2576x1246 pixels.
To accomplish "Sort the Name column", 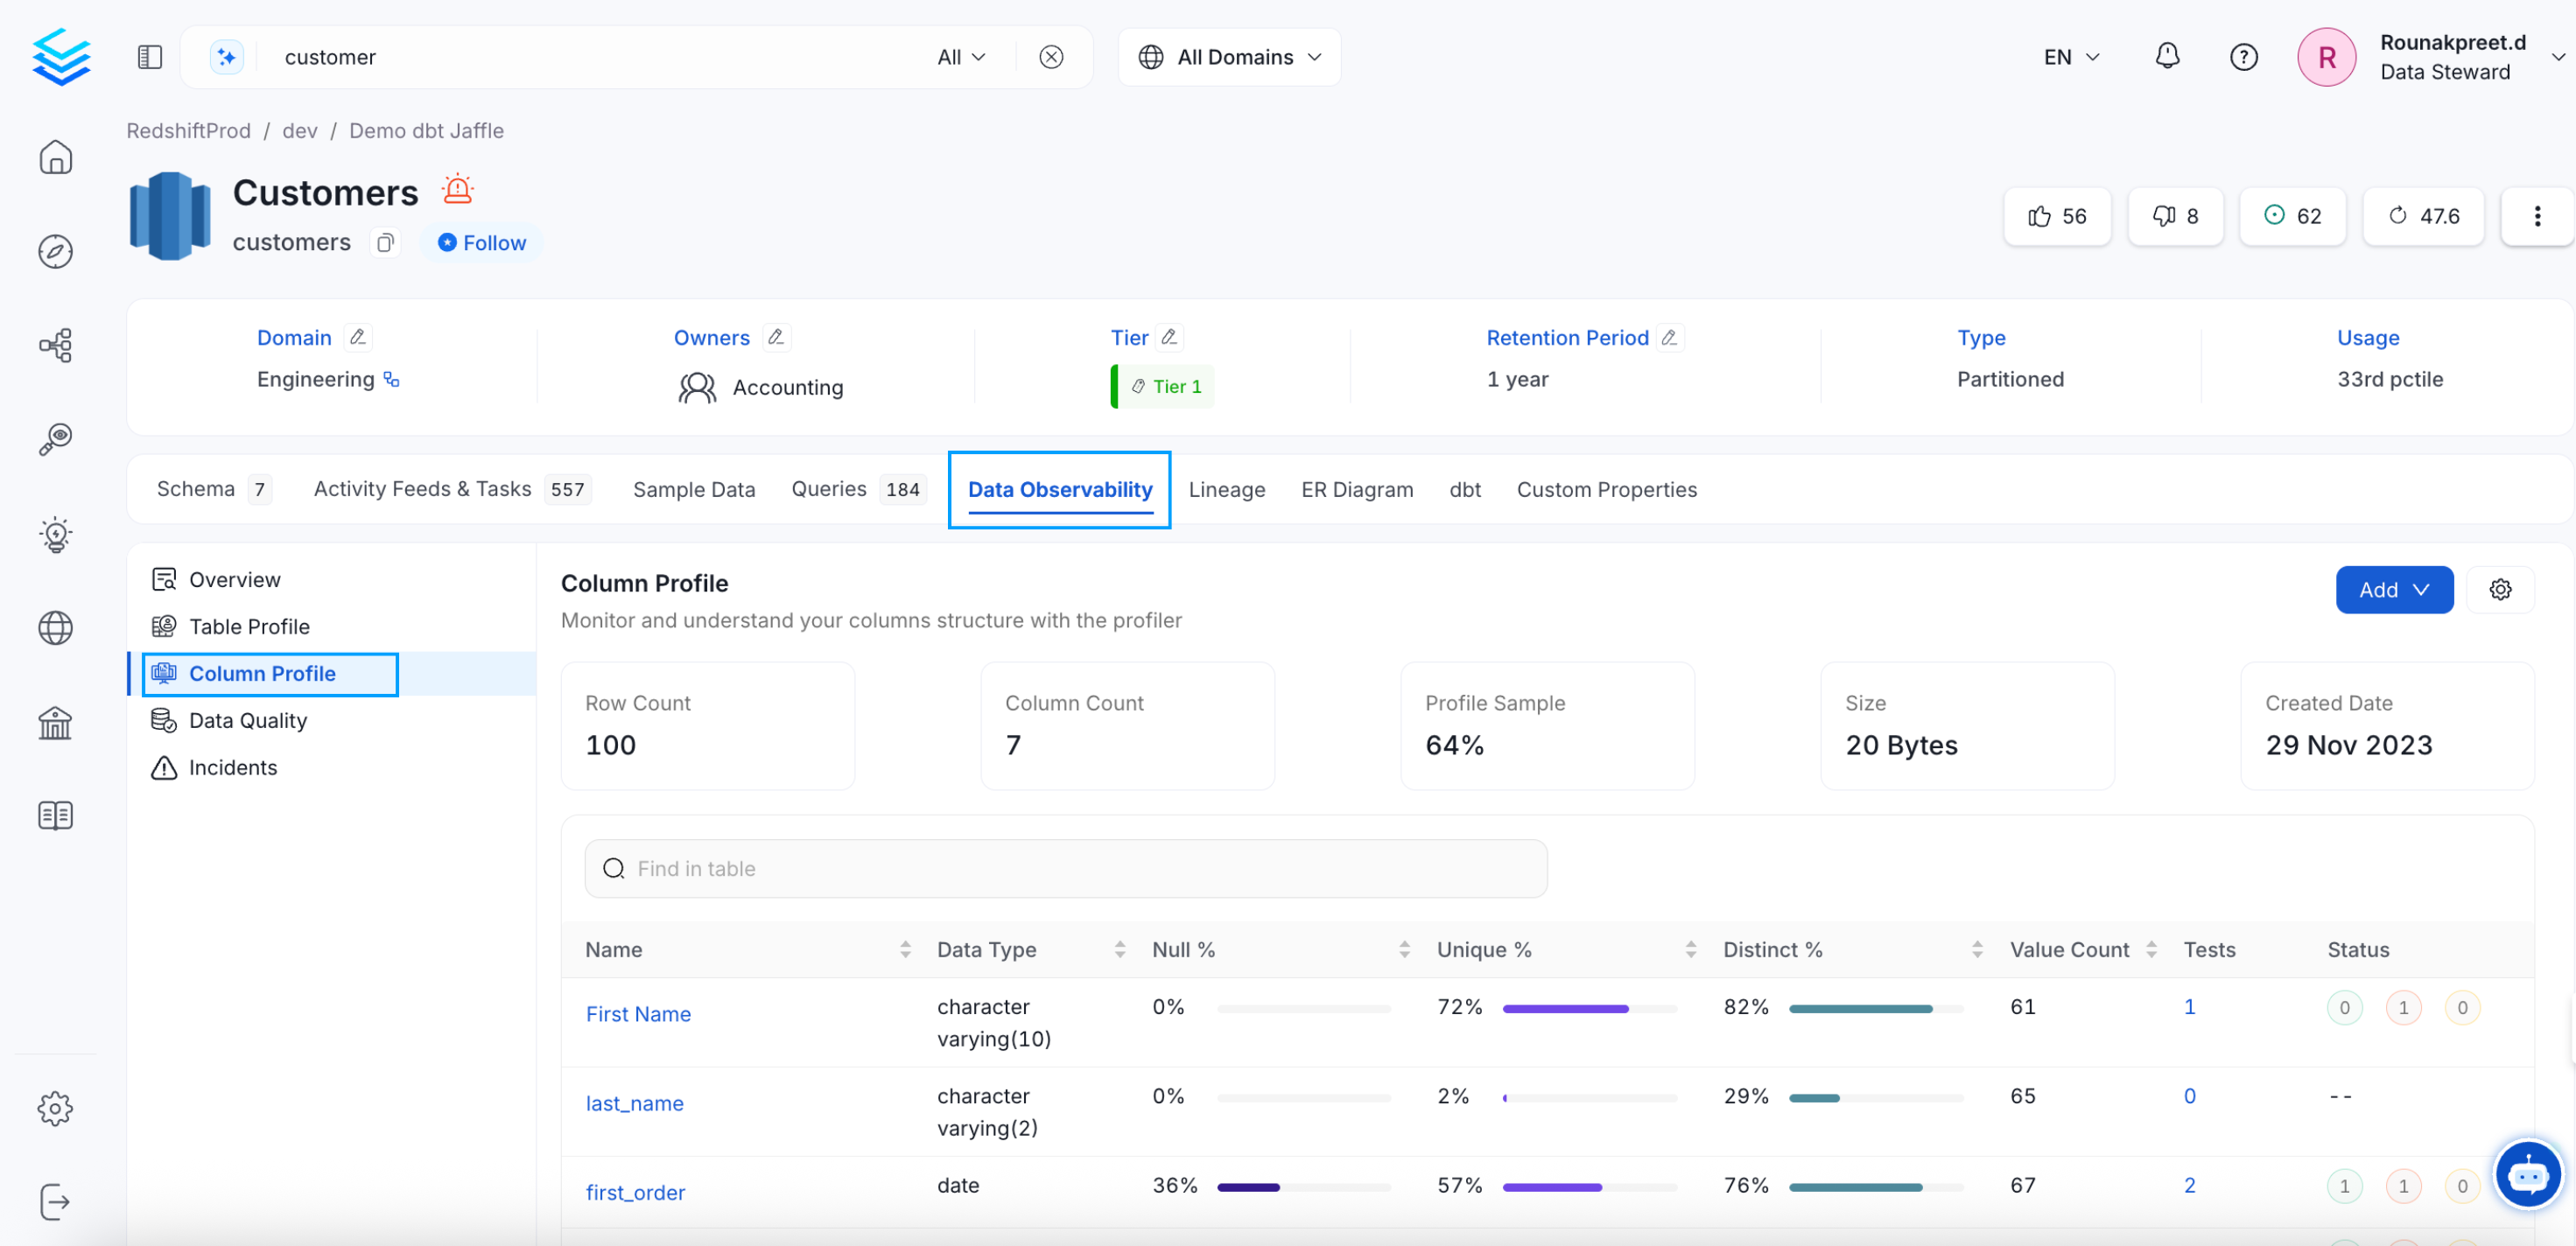I will 904,949.
